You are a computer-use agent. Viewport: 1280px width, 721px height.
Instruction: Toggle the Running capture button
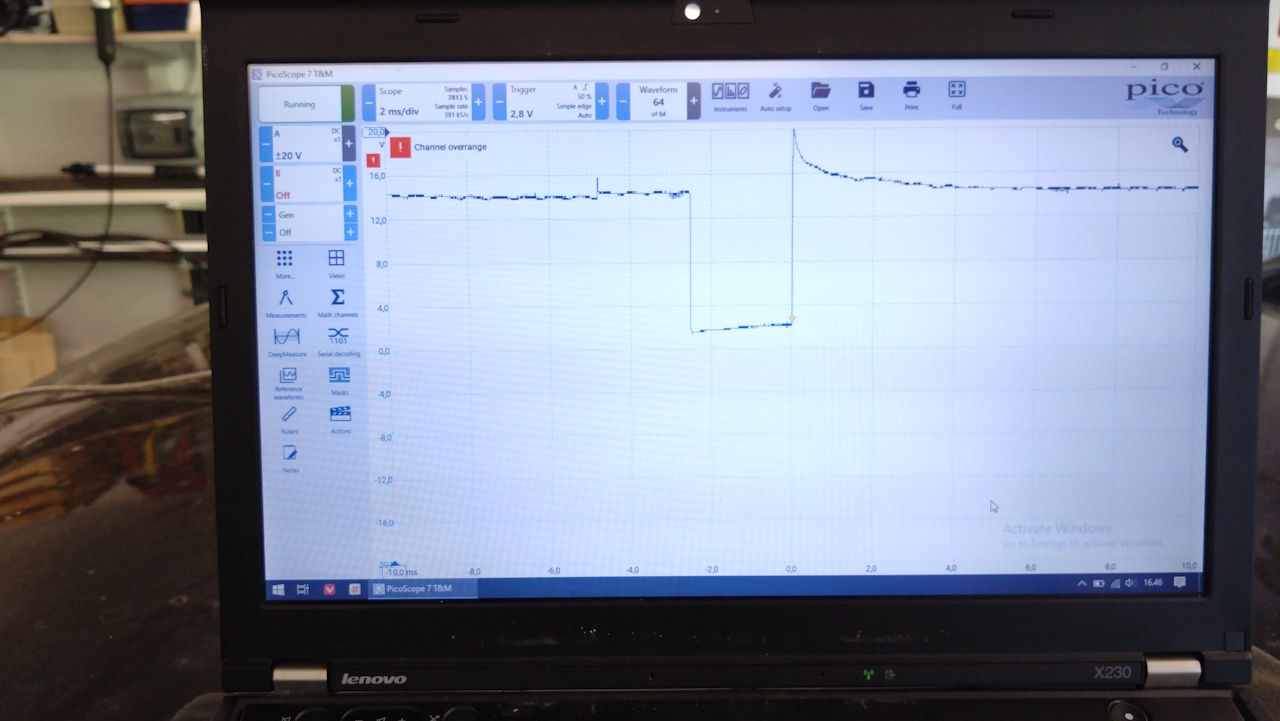(x=299, y=104)
